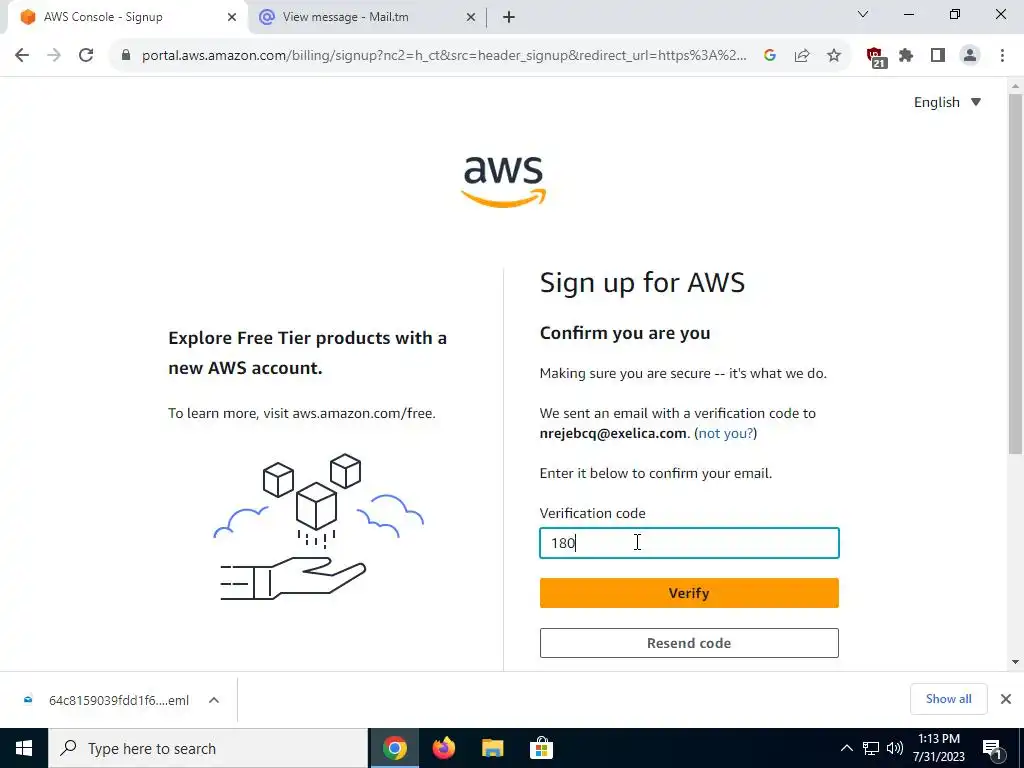Focus the Verification code input field
This screenshot has height=768, width=1024.
tap(689, 543)
